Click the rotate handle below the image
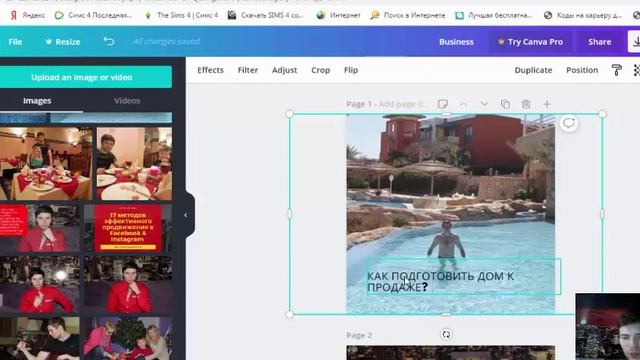The height and width of the screenshot is (360, 640). point(446,334)
